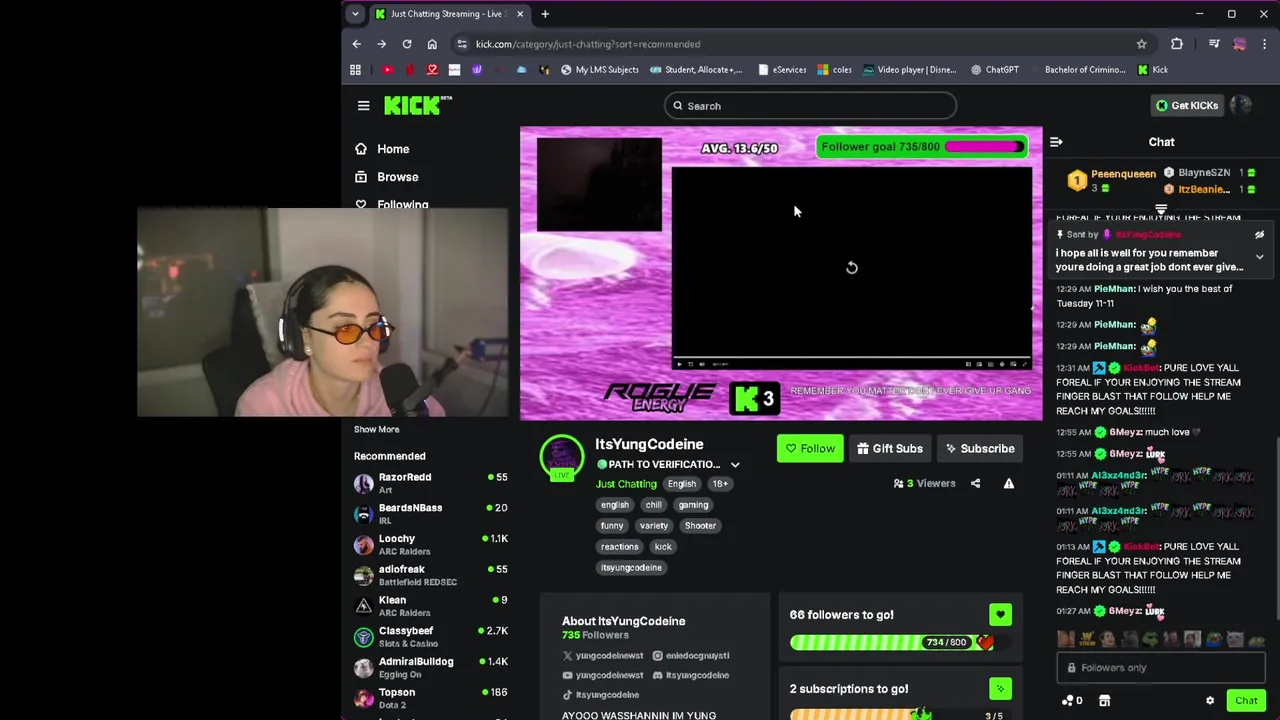Select the gaming tag

pos(693,505)
